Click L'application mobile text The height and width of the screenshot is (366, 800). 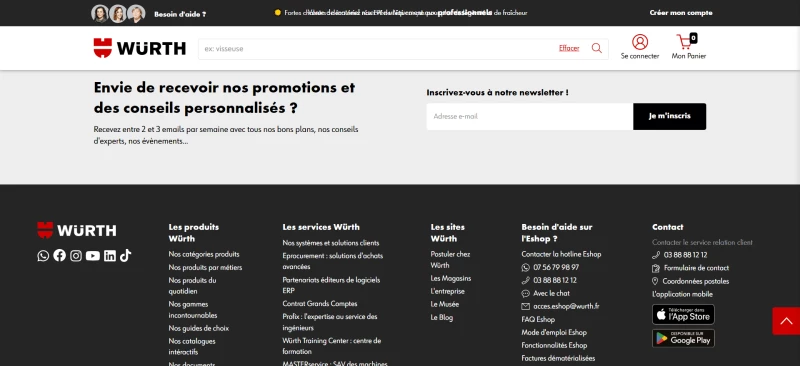coord(682,295)
